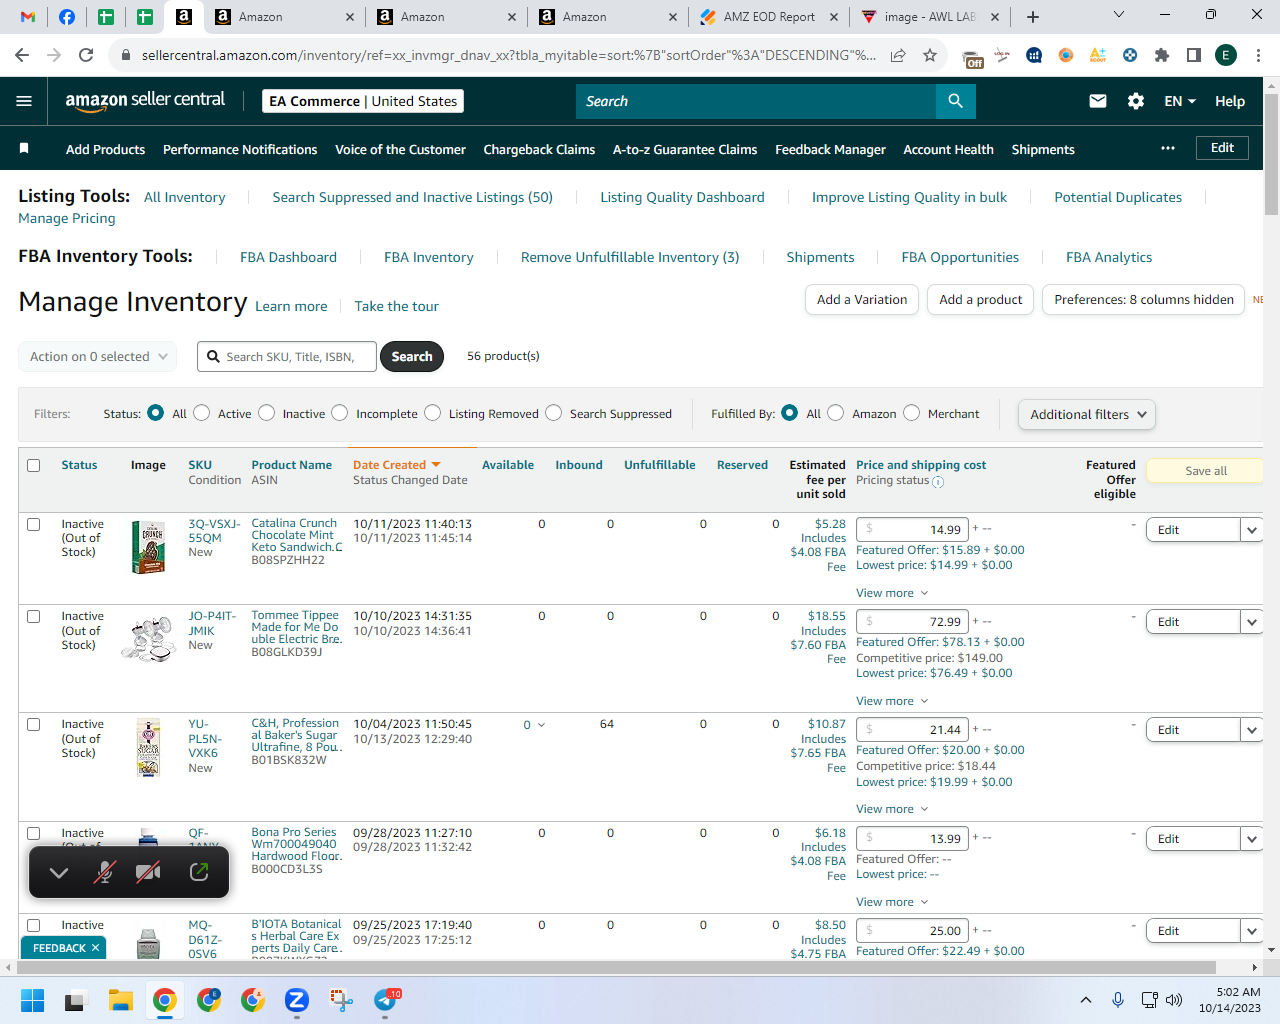The width and height of the screenshot is (1280, 1024).
Task: Toggle camera in the floating call toolbar
Action: click(x=148, y=872)
